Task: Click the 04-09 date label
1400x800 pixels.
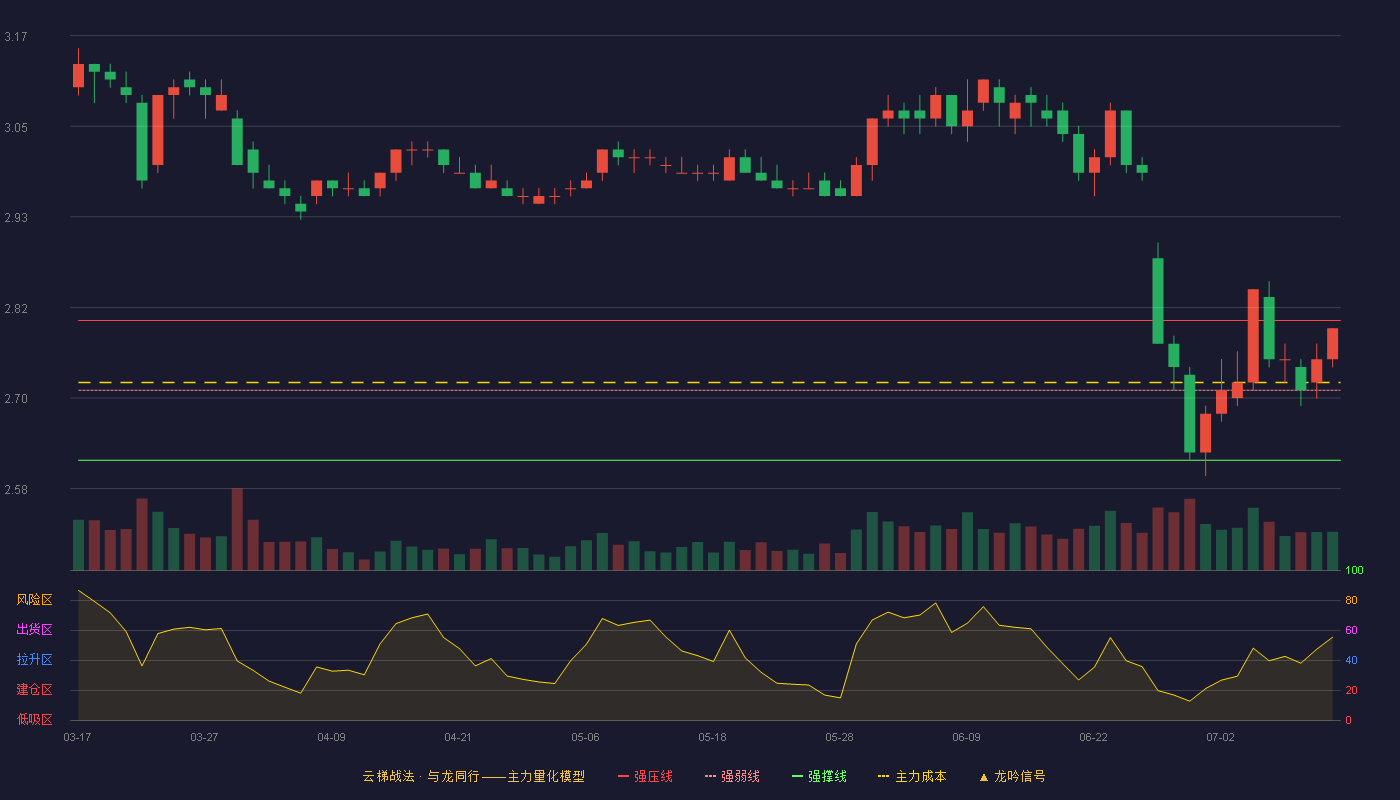Action: (x=331, y=737)
